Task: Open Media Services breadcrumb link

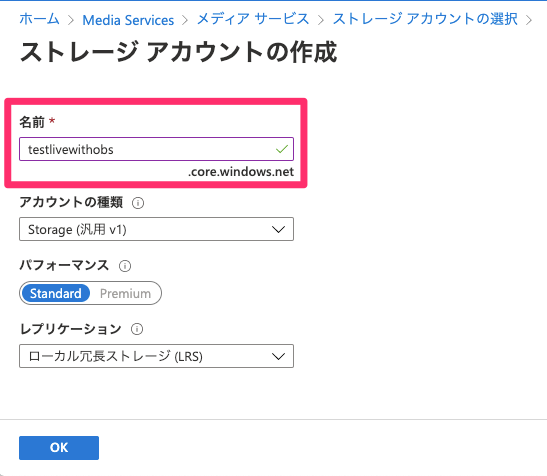Action: click(128, 20)
